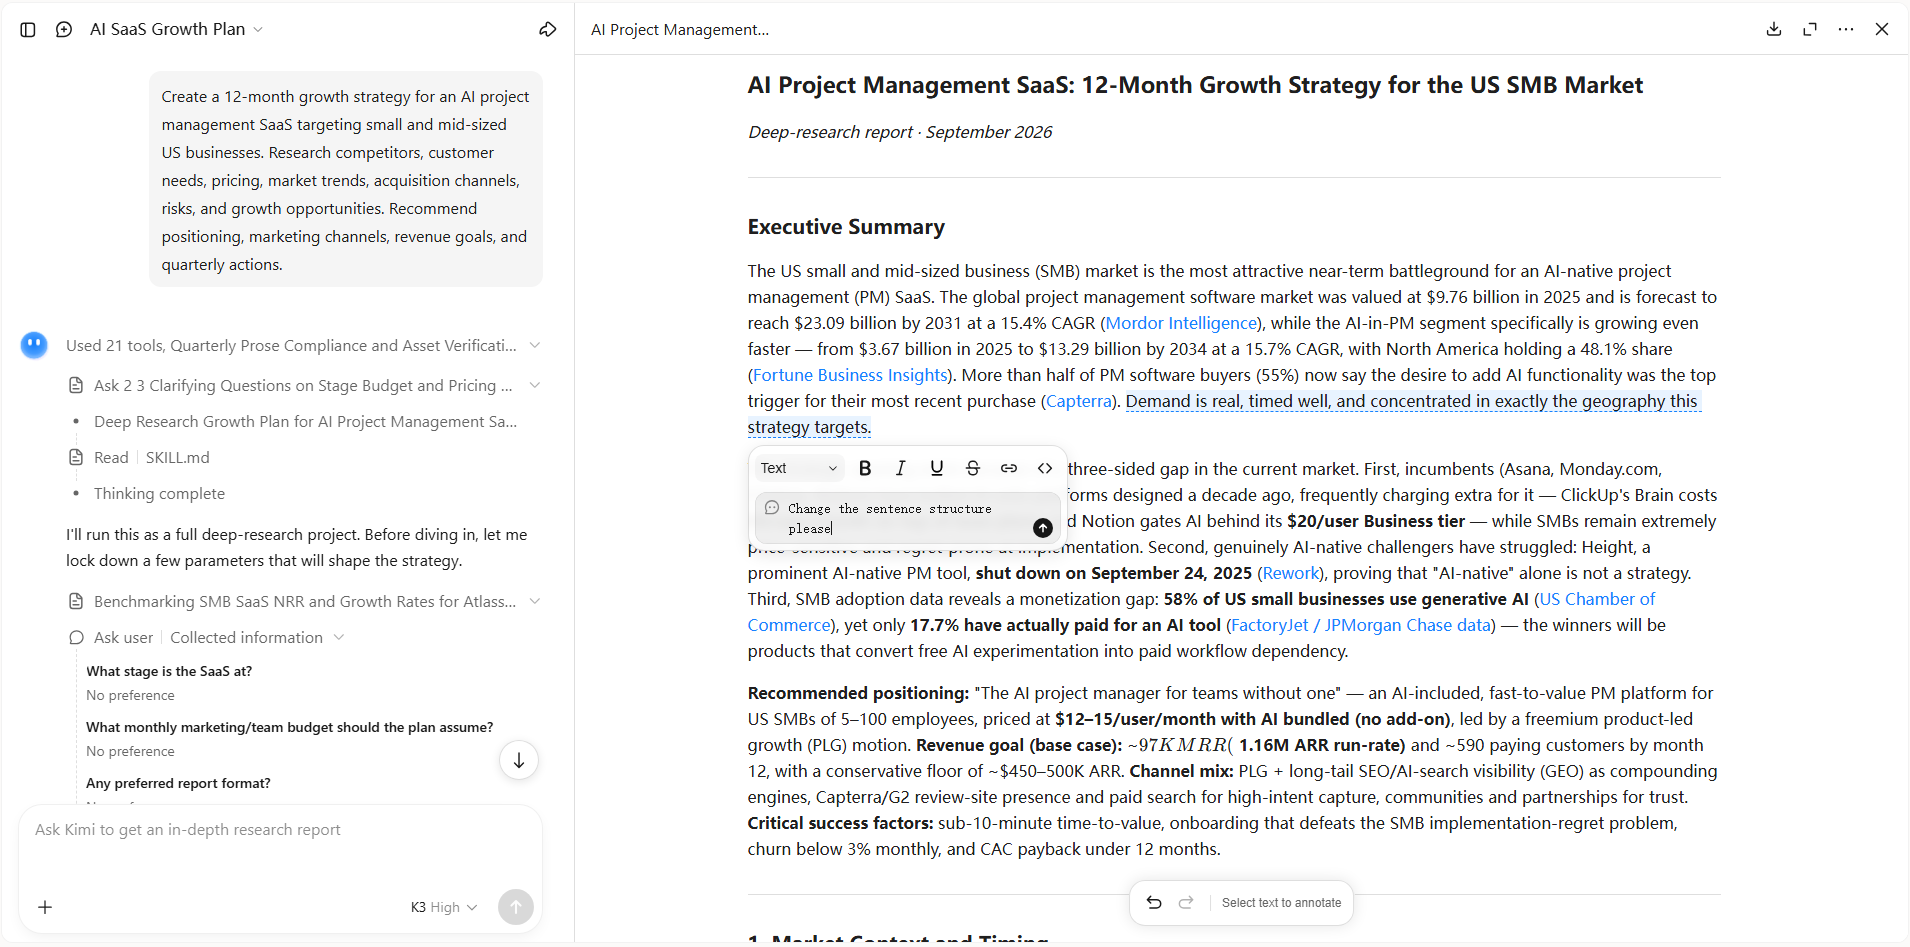This screenshot has width=1910, height=947.
Task: Click the document icon beside Ask 2 3 Clarifying
Action: point(76,386)
